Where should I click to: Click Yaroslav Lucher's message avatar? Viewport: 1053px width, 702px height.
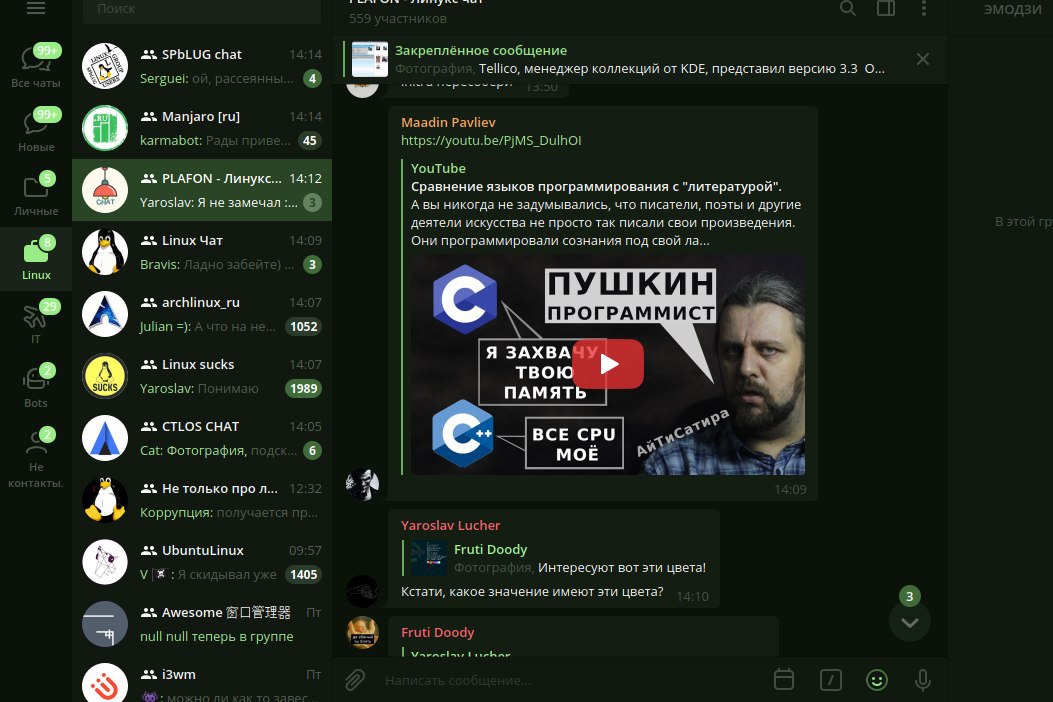click(x=362, y=591)
